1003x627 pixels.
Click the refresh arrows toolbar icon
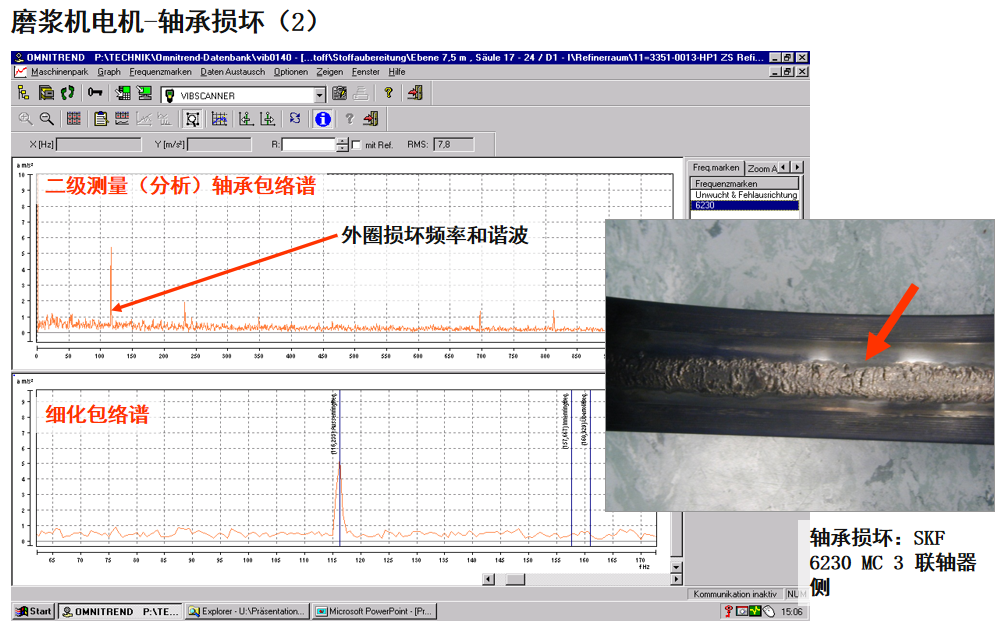point(295,119)
